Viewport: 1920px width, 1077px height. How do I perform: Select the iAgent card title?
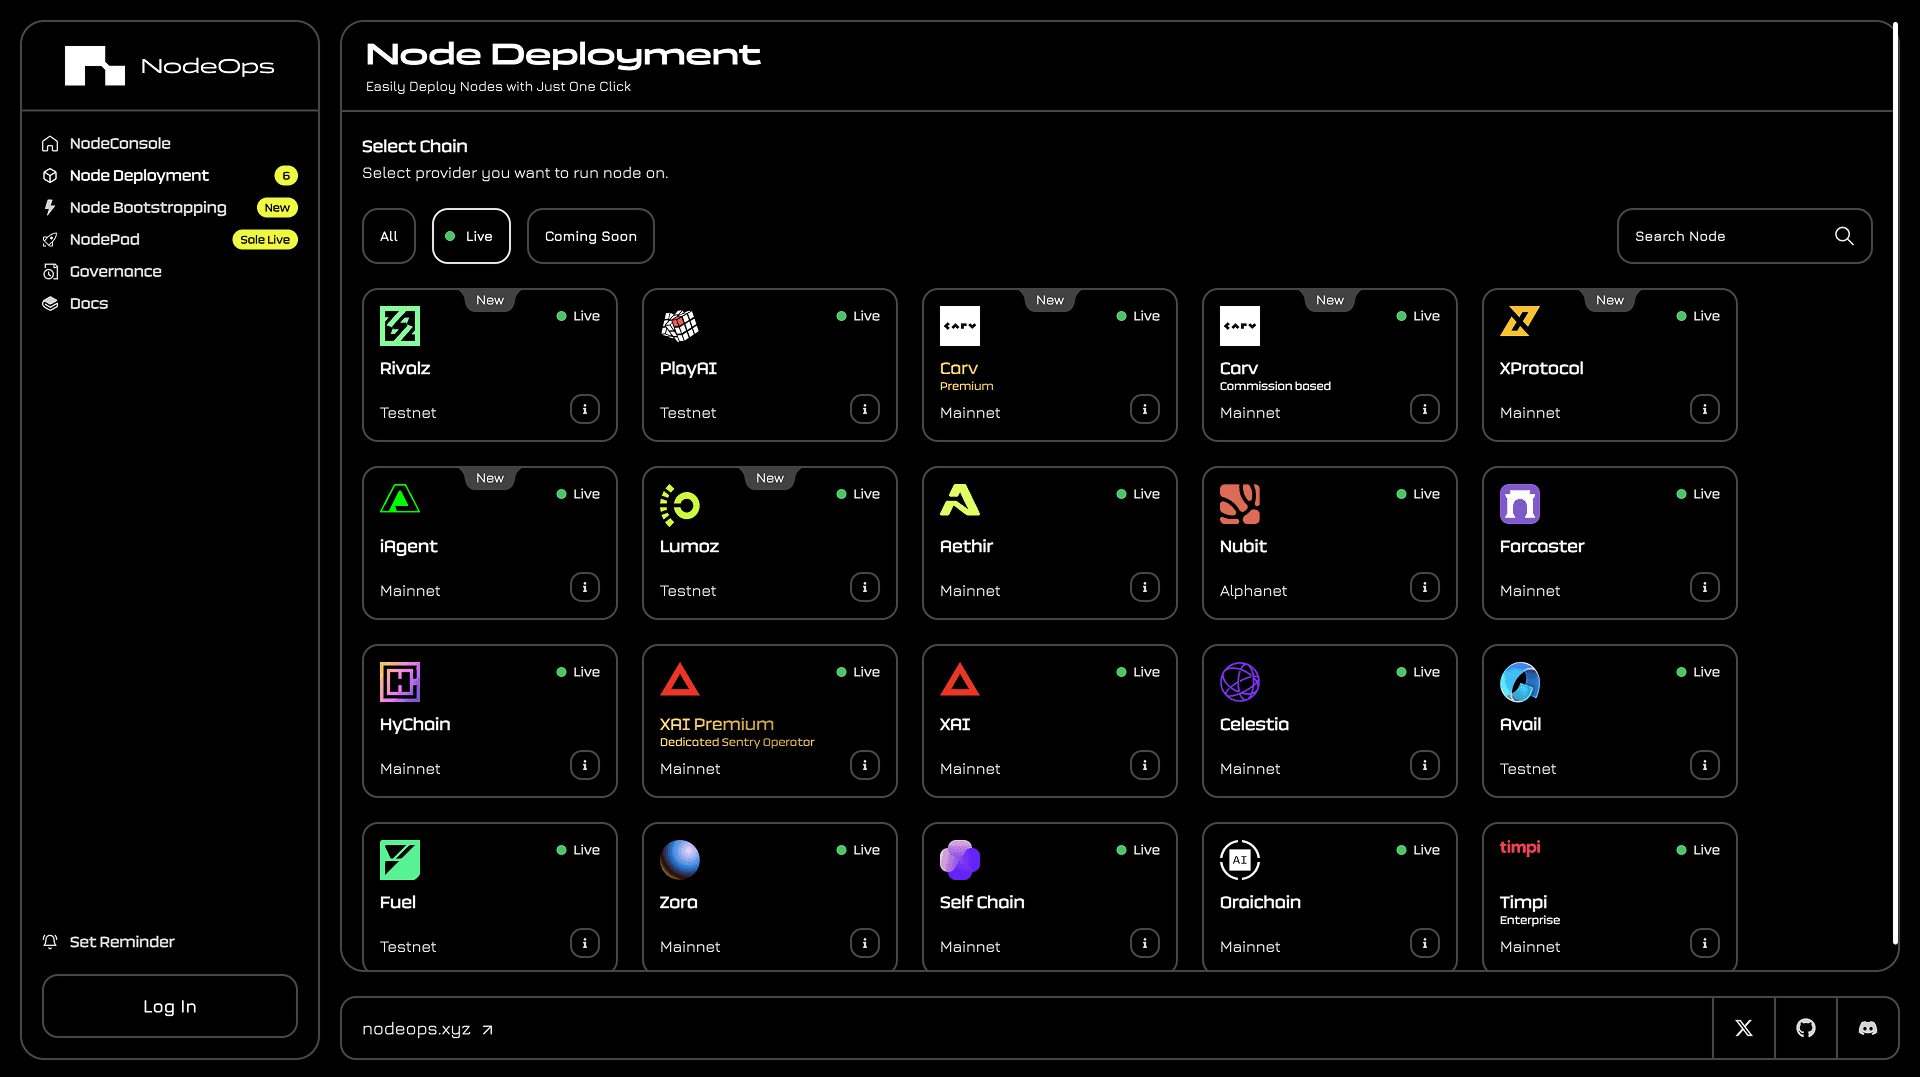click(x=408, y=546)
